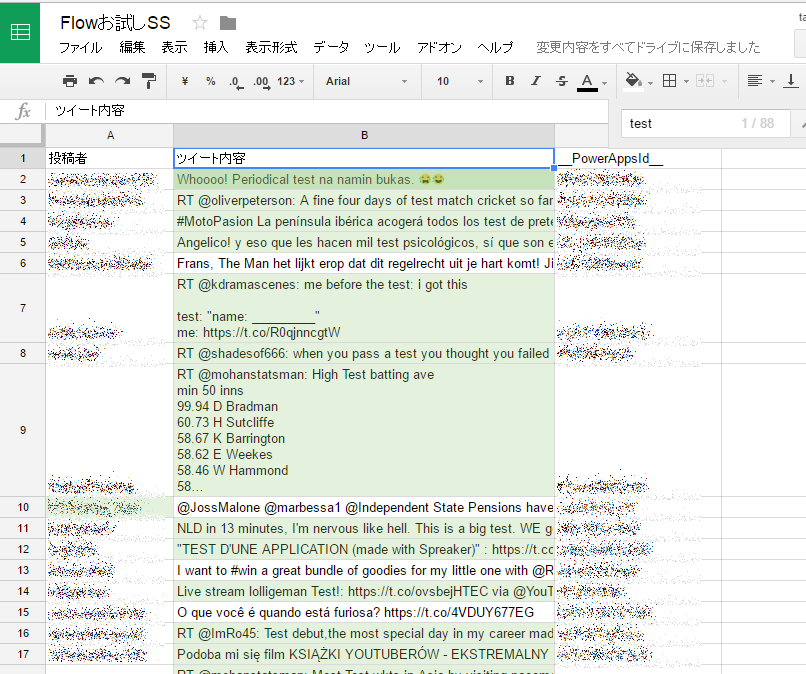Open the アドオン menu
The width and height of the screenshot is (806, 674).
point(439,47)
